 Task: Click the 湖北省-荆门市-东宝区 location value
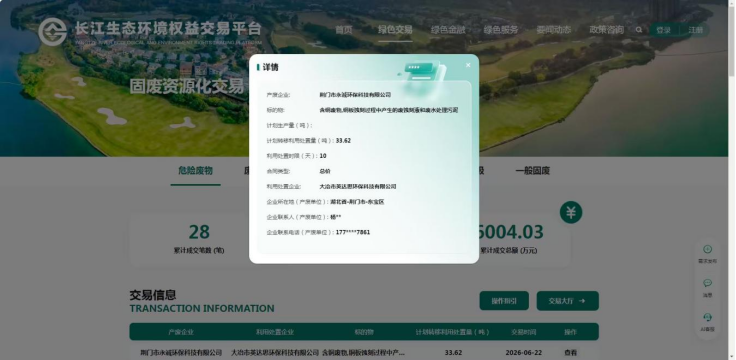(x=357, y=202)
